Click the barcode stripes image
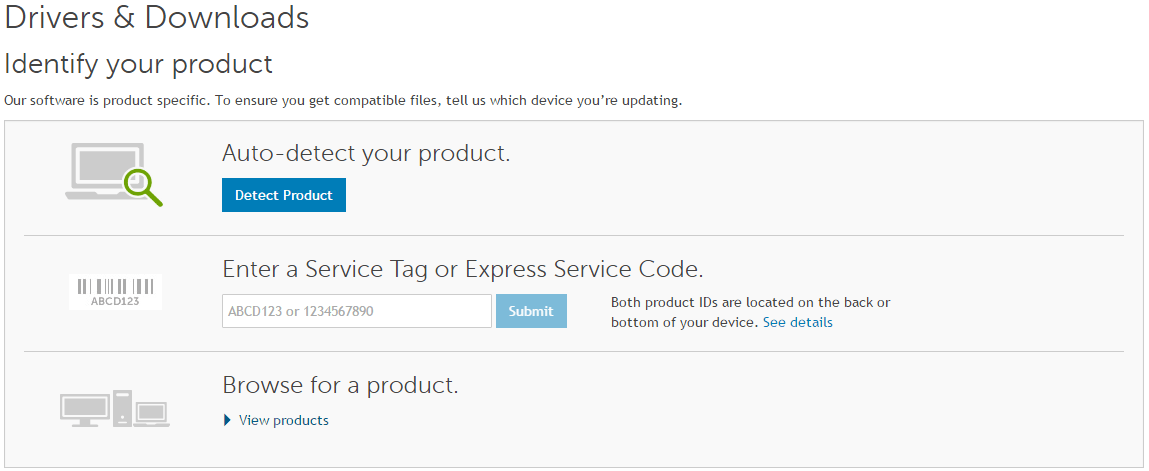Screen dimensions: 1149x471 116,286
